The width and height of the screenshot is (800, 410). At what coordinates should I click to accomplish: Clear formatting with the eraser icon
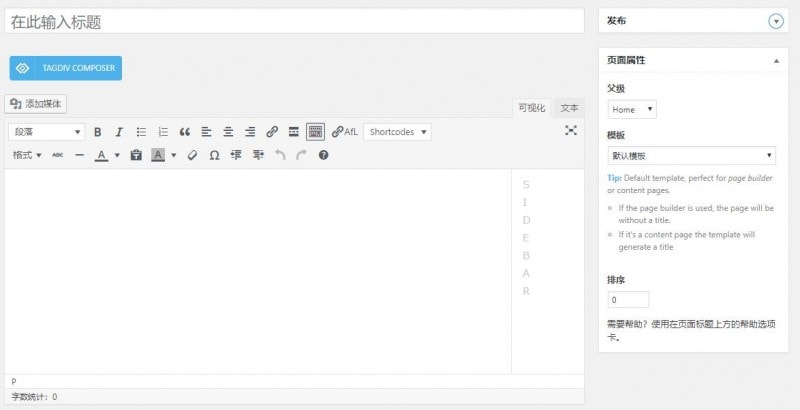click(193, 155)
